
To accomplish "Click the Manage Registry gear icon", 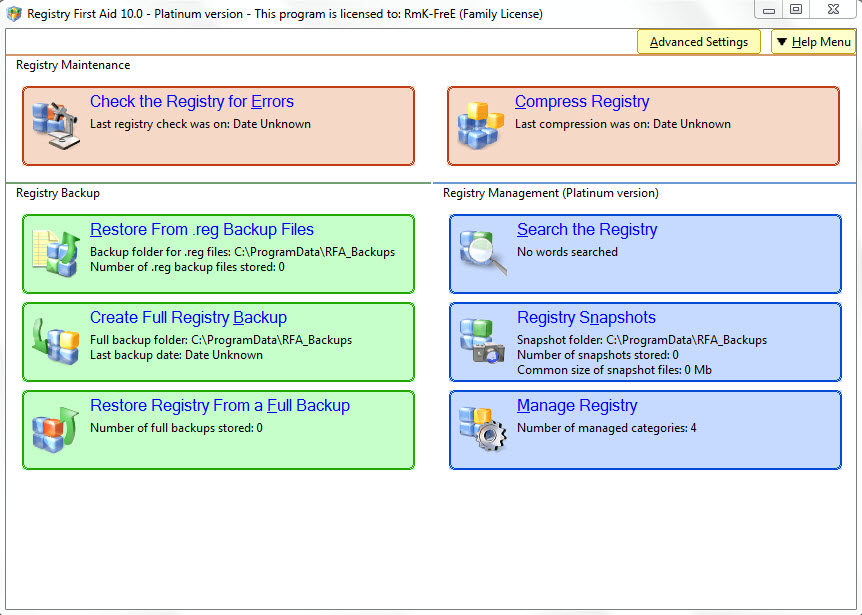I will 483,429.
